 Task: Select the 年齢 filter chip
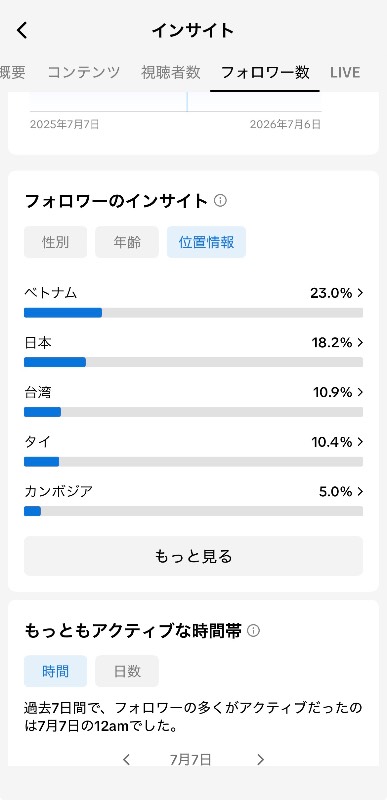[x=127, y=242]
